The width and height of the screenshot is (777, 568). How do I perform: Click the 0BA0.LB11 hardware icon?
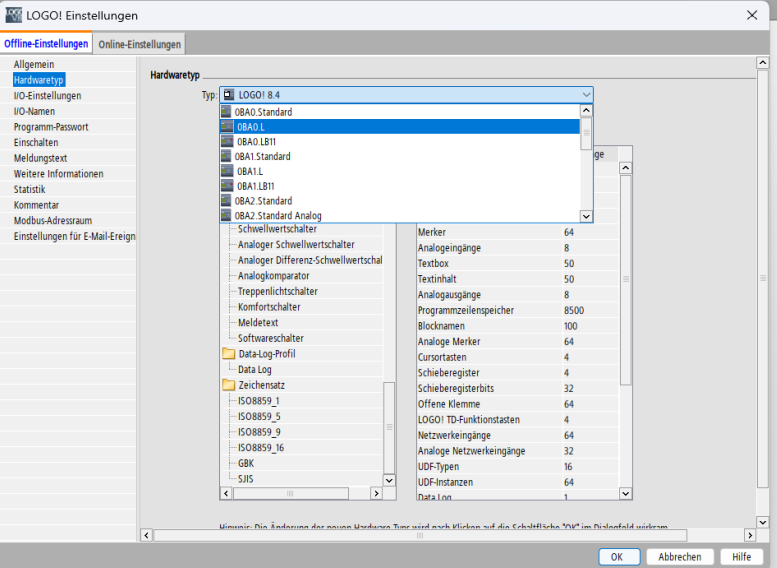point(226,142)
